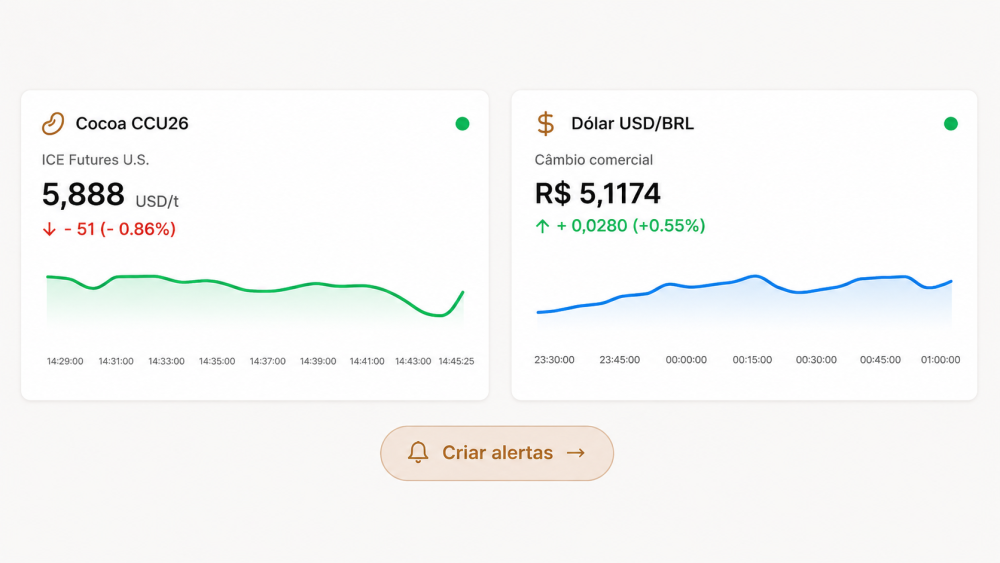Click the R$ 5,1174 exchange rate value

(x=598, y=193)
